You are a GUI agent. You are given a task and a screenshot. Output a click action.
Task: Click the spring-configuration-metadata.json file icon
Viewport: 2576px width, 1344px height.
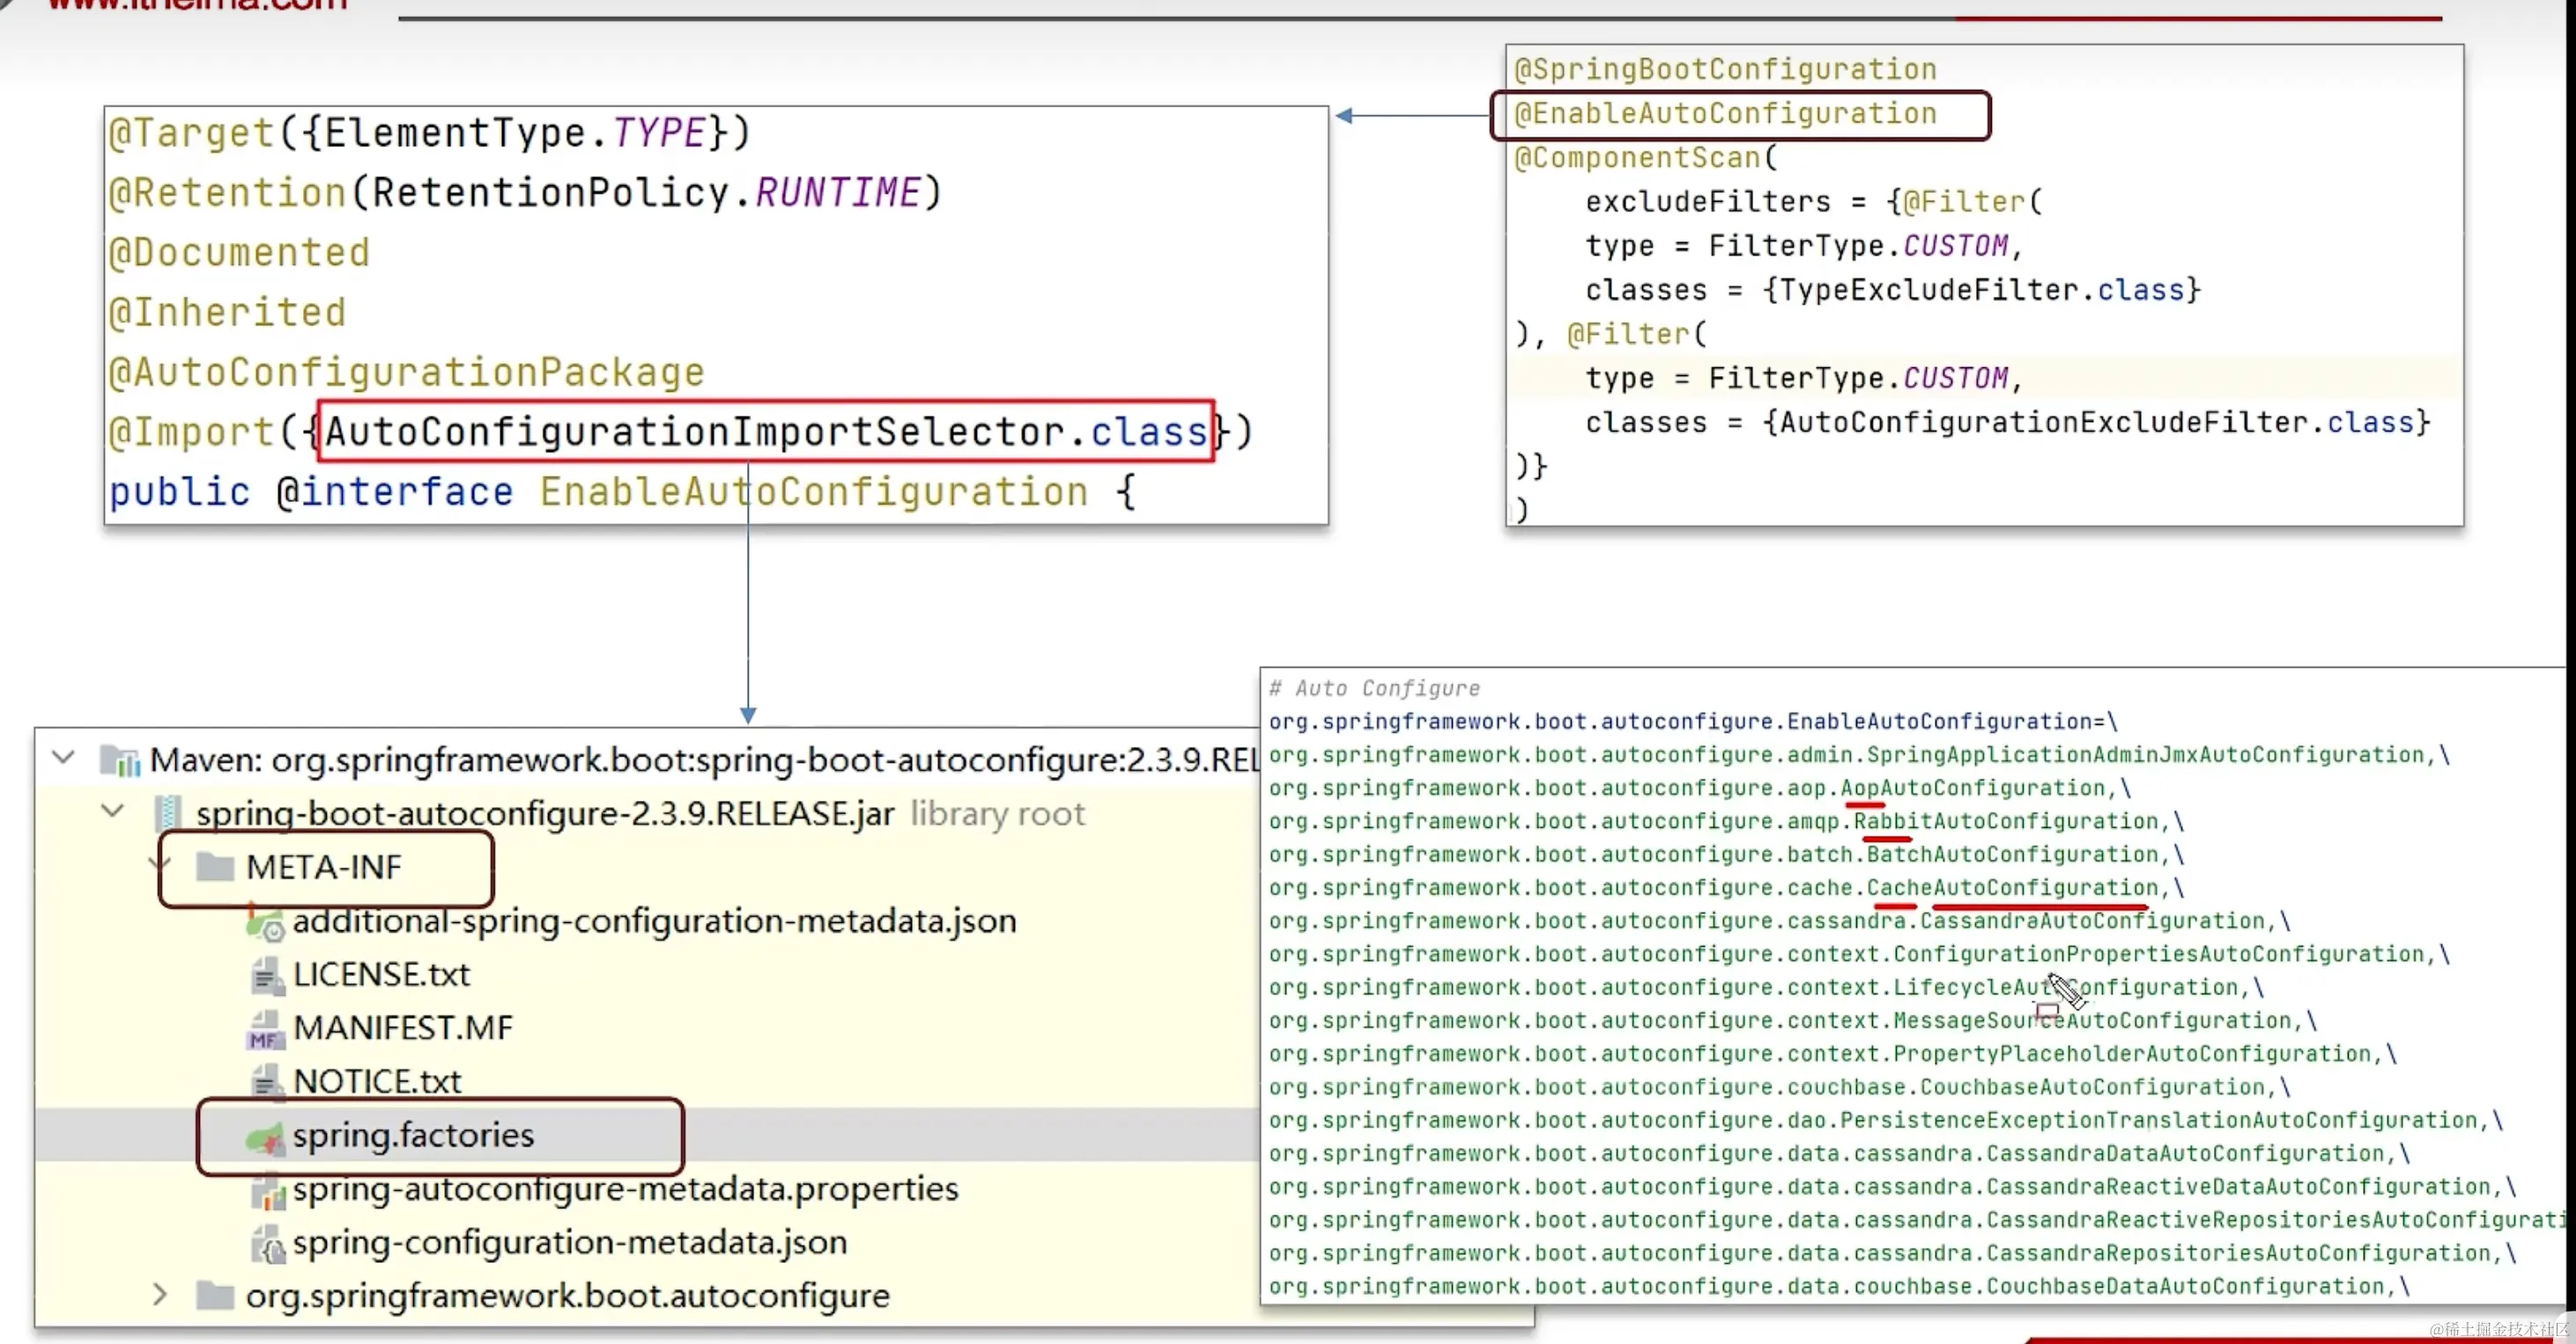tap(267, 1244)
